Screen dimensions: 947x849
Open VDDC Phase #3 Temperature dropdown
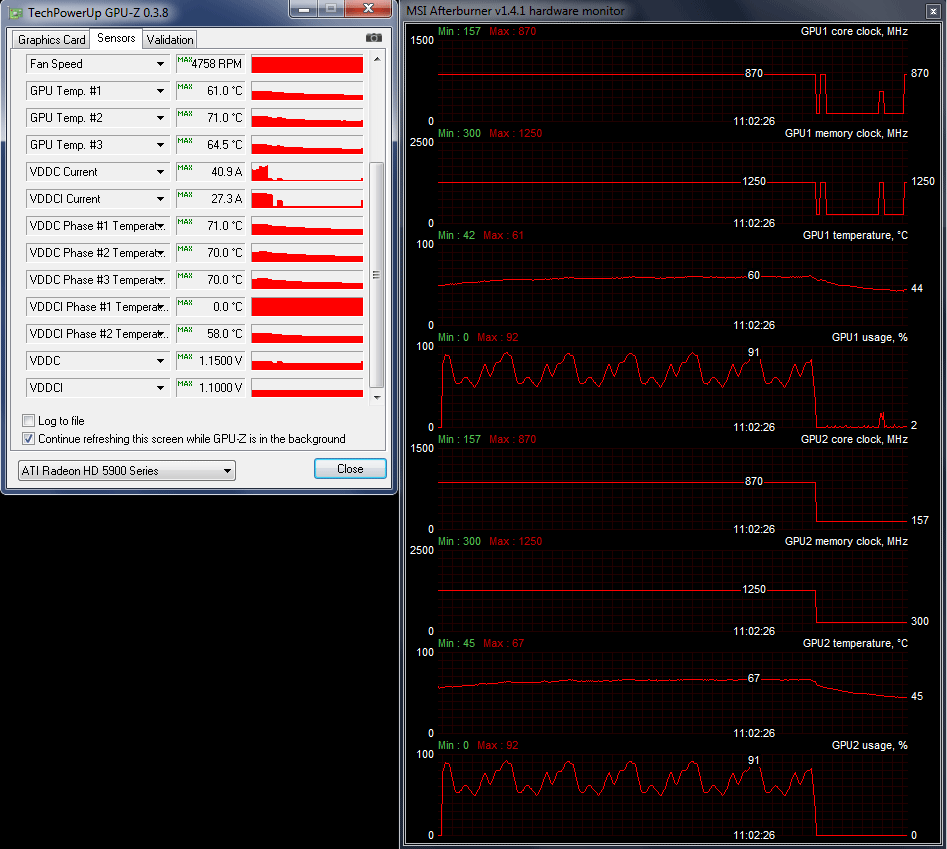[x=160, y=280]
